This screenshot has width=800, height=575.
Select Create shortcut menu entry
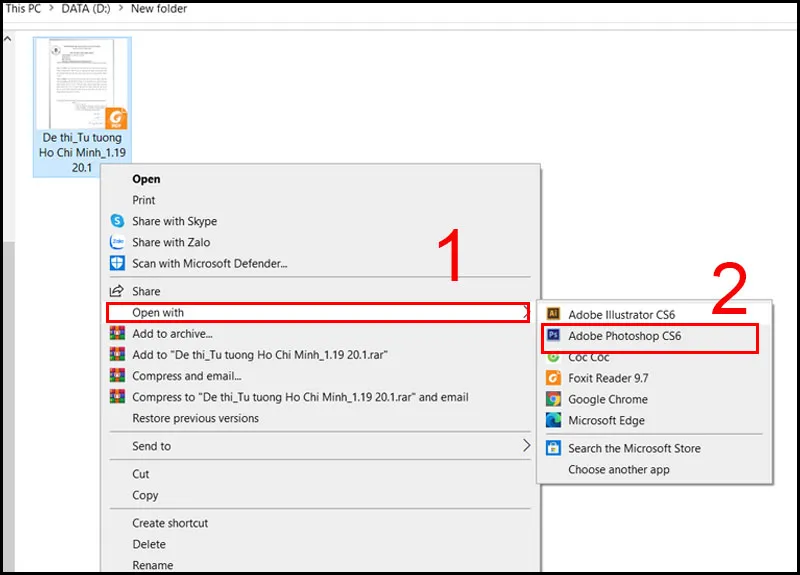click(x=171, y=523)
